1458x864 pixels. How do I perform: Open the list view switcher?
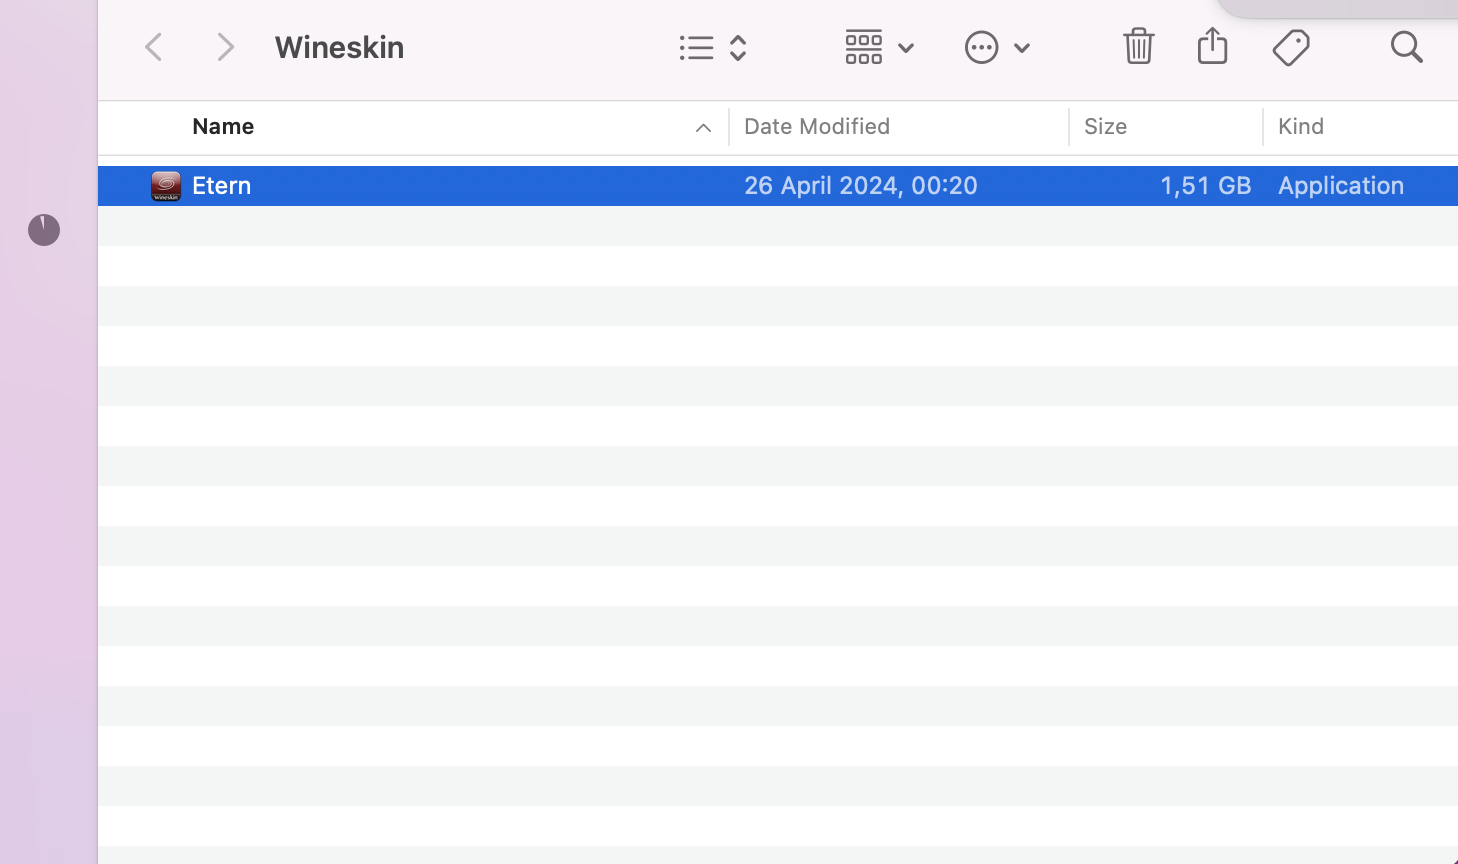tap(713, 48)
